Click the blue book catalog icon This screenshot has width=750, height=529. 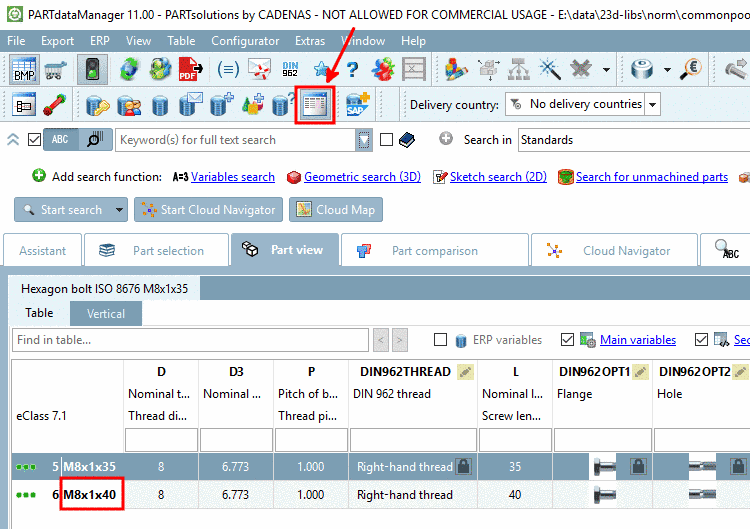[407, 140]
